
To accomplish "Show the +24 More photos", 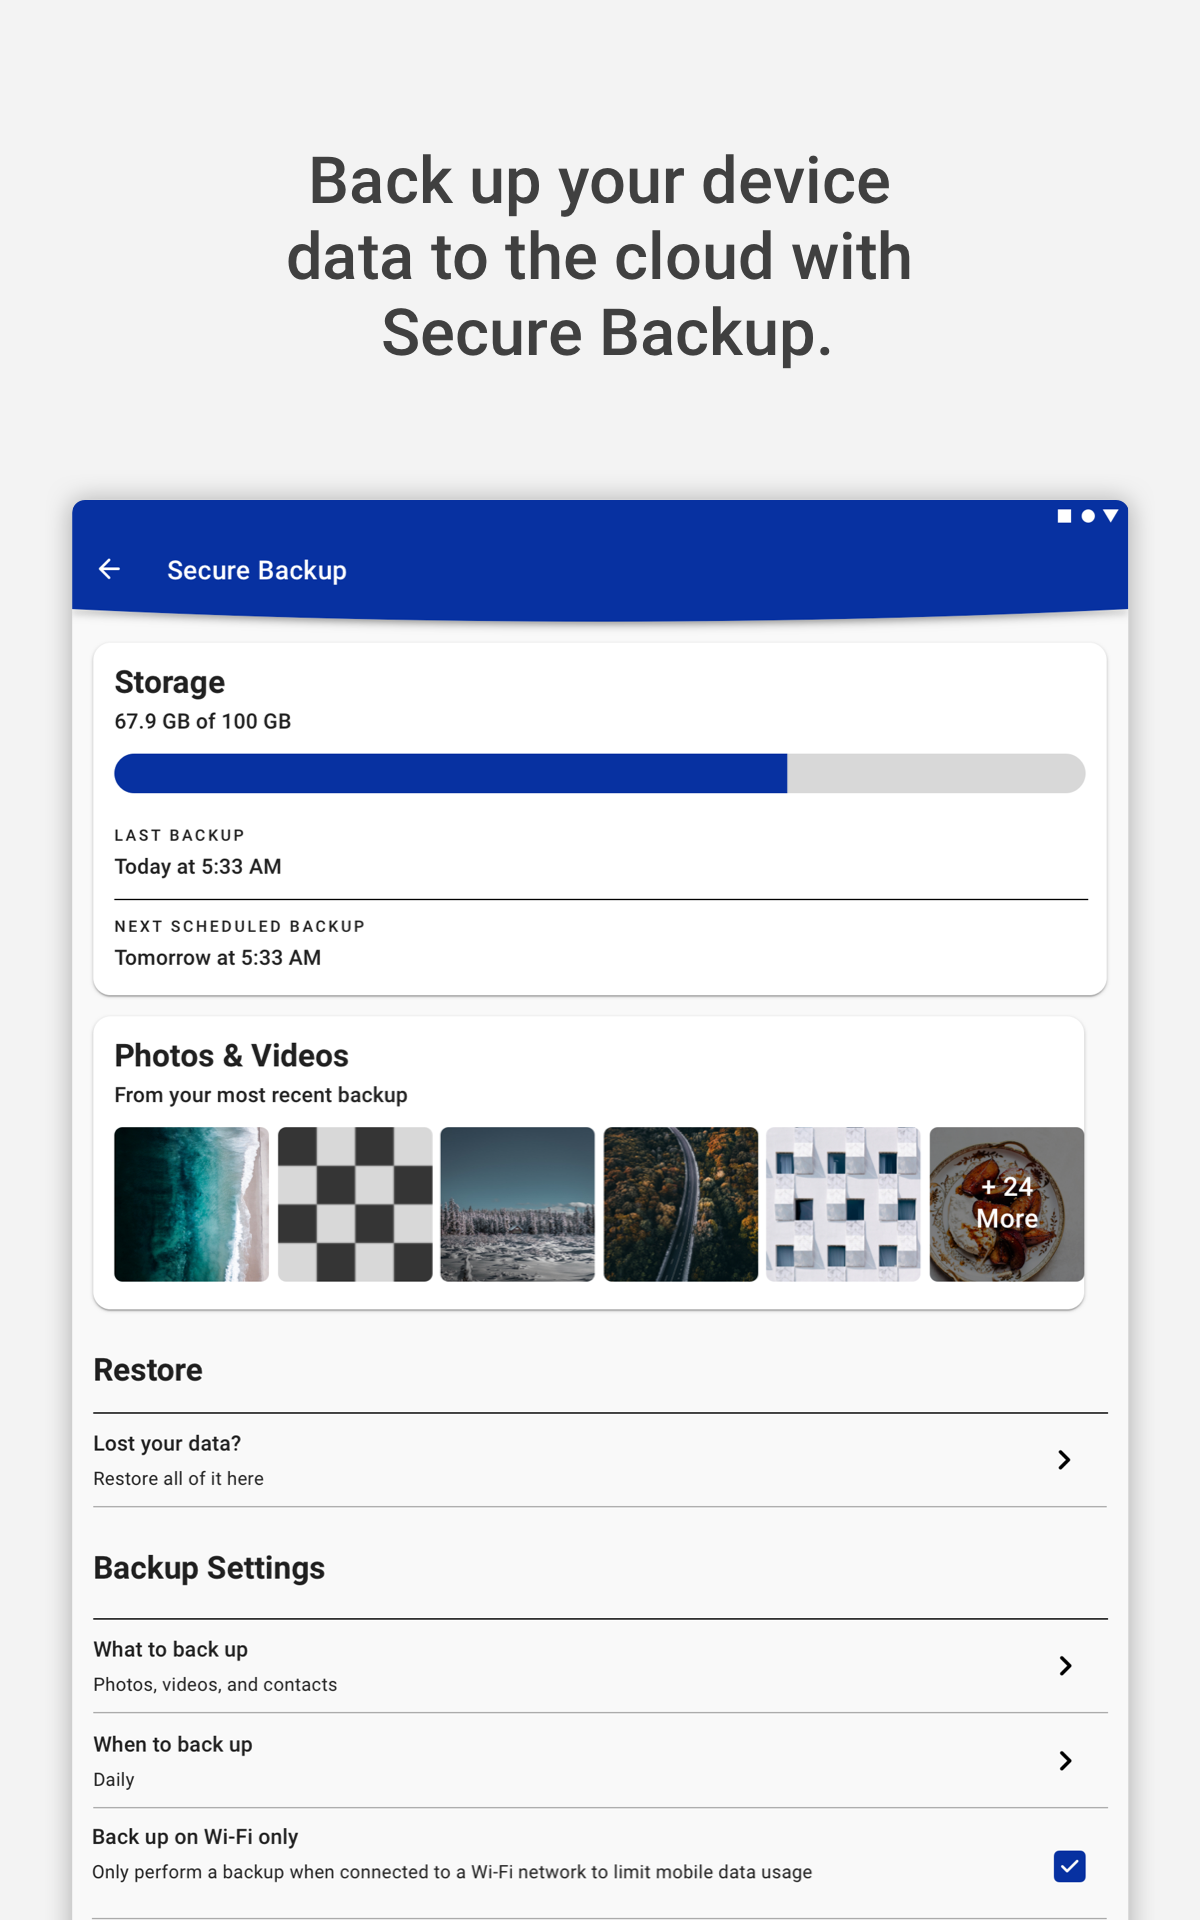I will pos(1007,1204).
